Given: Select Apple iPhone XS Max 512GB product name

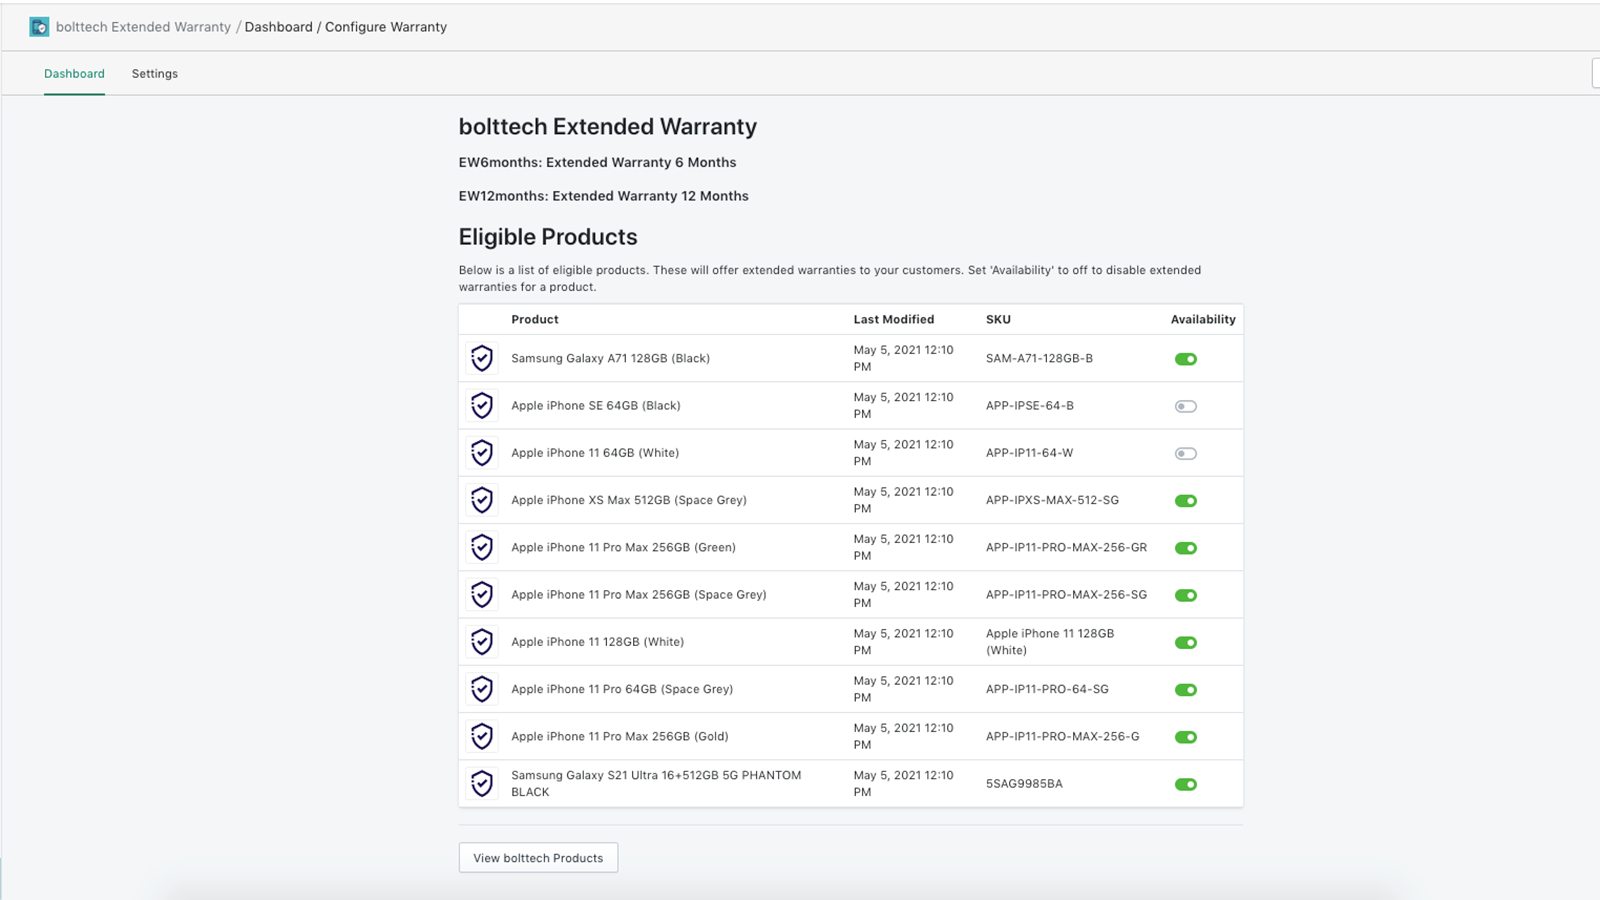Looking at the screenshot, I should pos(629,500).
